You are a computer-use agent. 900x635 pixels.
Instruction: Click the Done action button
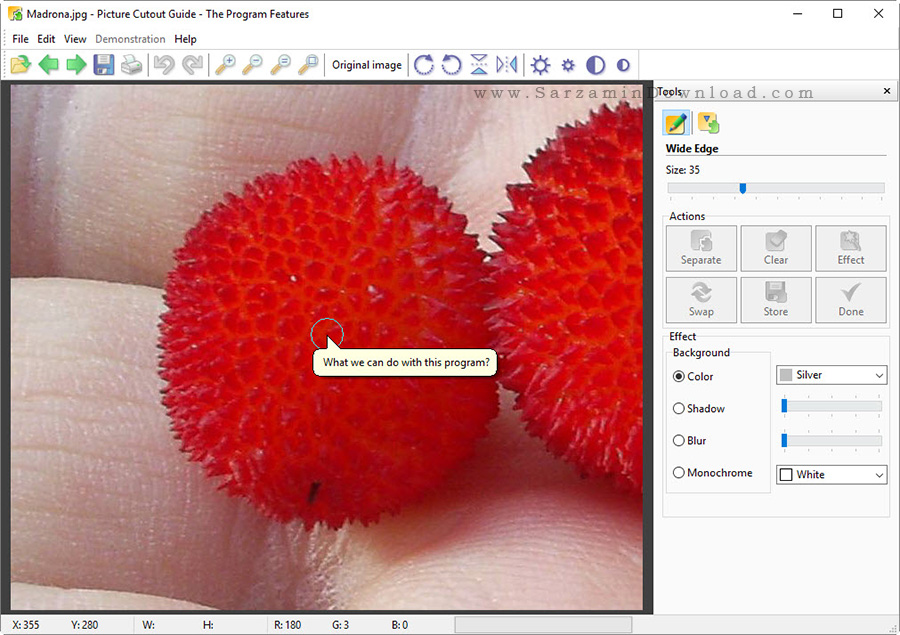click(851, 300)
